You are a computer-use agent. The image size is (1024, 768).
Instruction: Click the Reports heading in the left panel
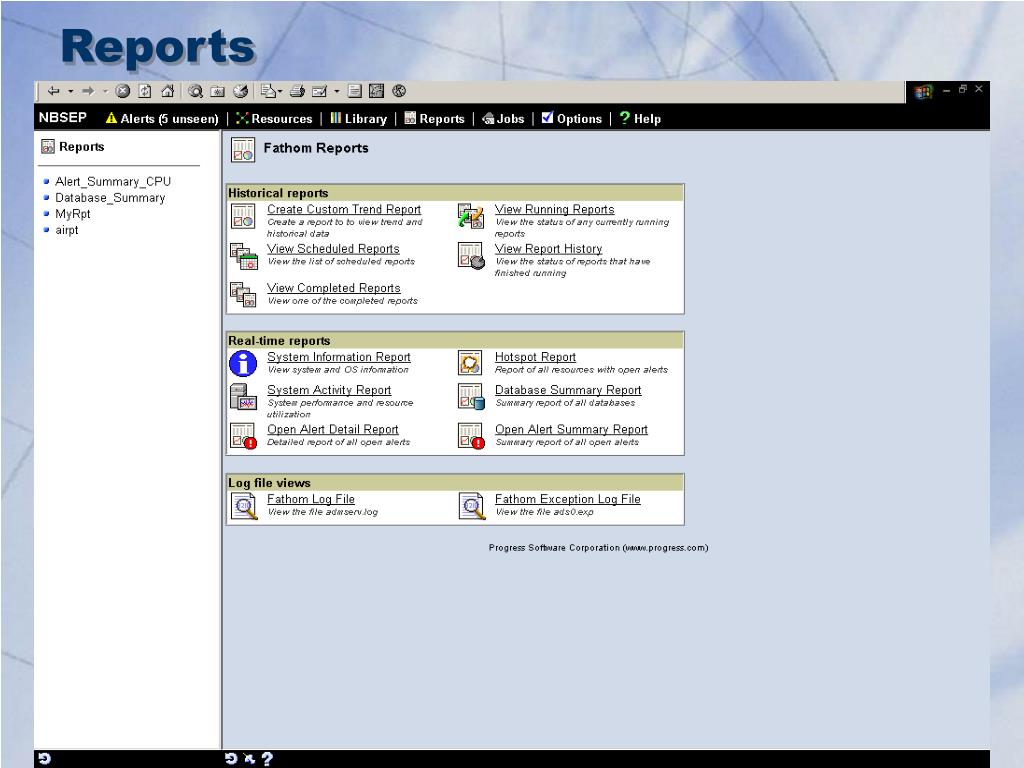82,146
